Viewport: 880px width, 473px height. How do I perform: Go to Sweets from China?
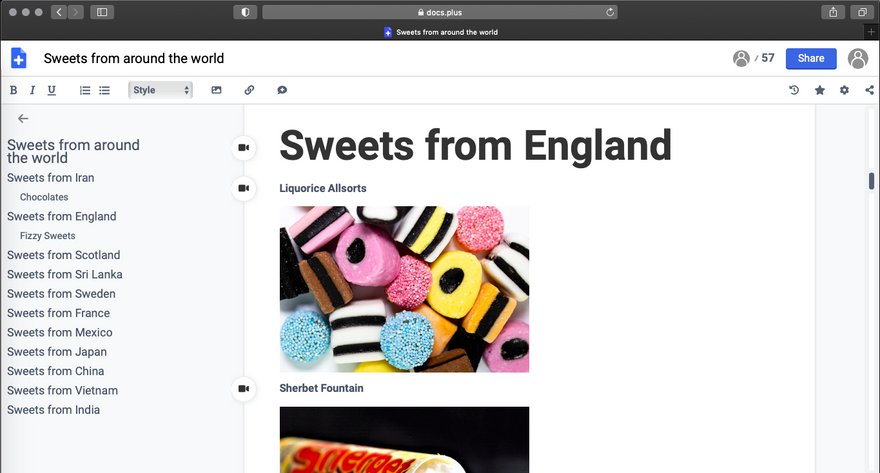click(x=56, y=371)
